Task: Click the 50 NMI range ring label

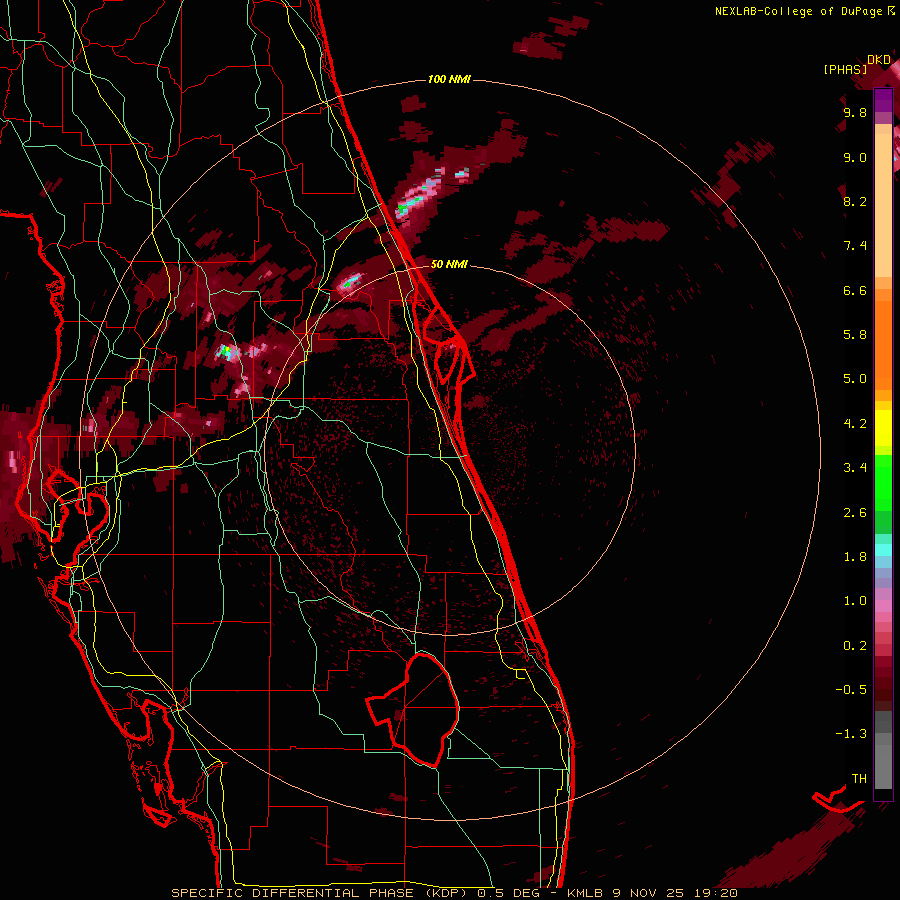Action: click(449, 264)
